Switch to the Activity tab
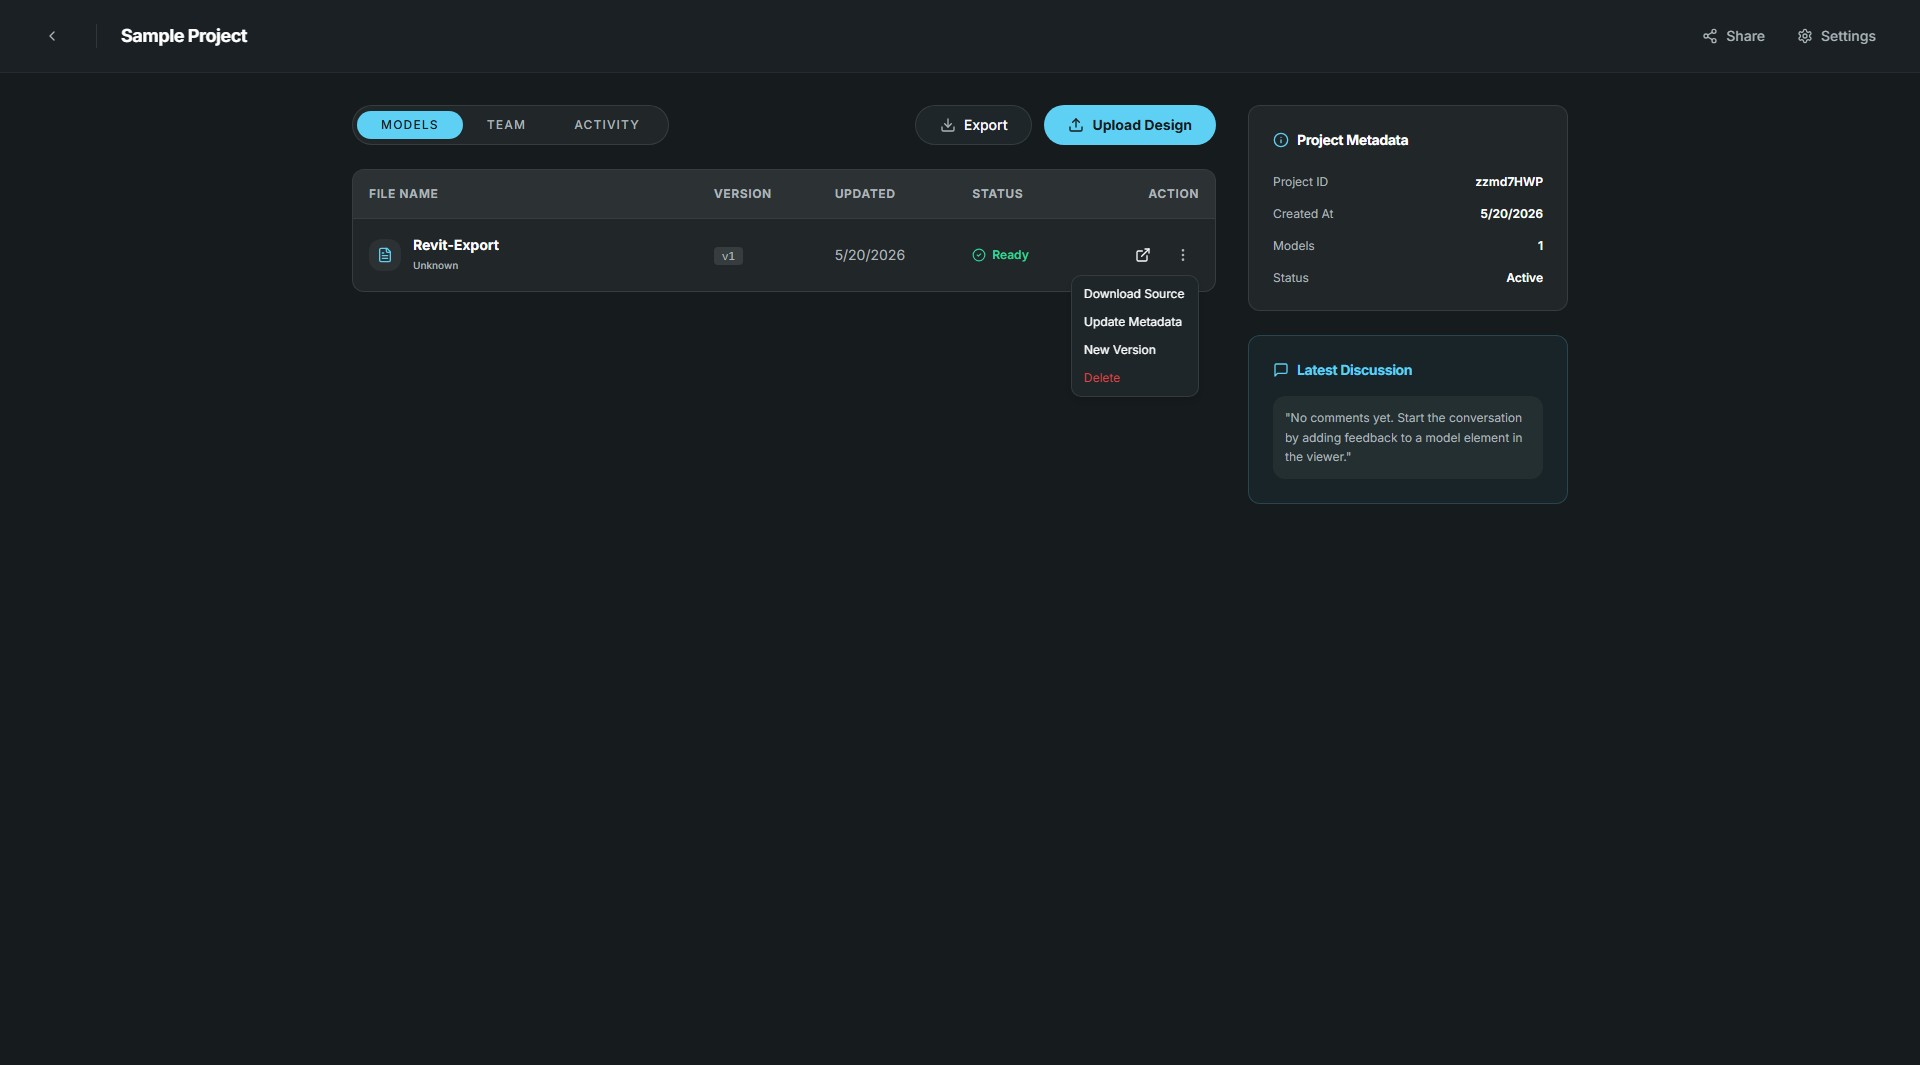The width and height of the screenshot is (1920, 1065). 606,125
